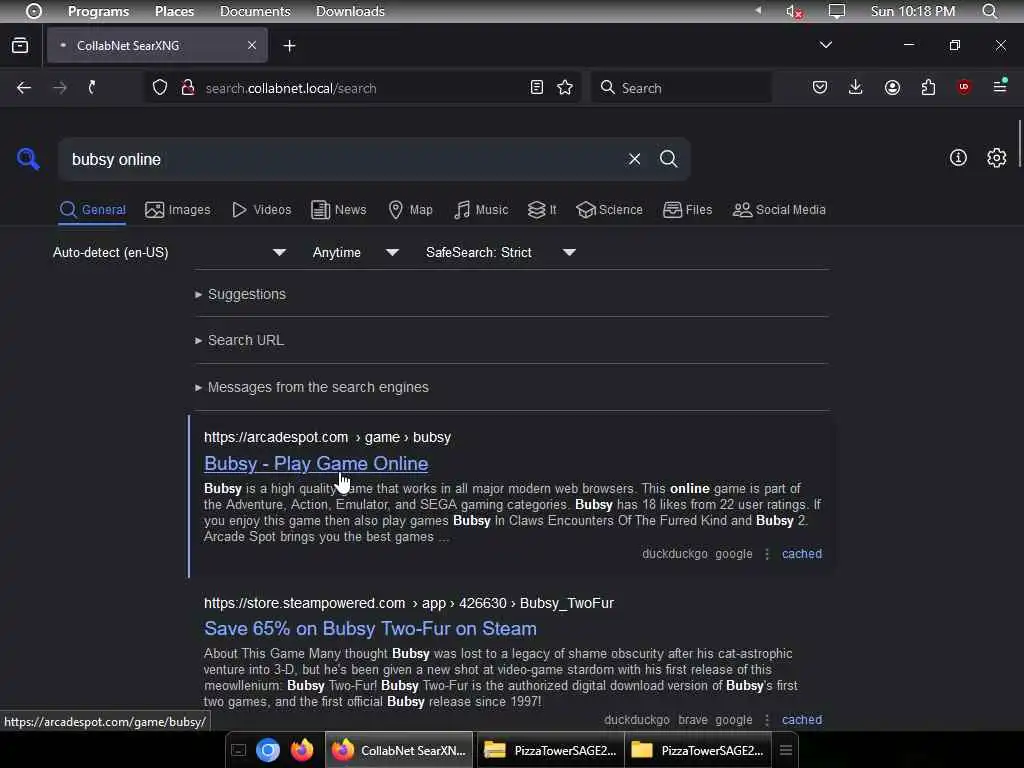Open a new browser tab

click(x=289, y=46)
